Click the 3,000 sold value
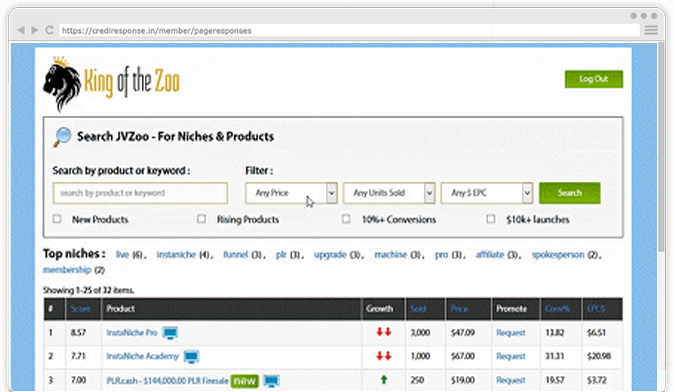Viewport: 674px width, 392px height. click(x=420, y=333)
